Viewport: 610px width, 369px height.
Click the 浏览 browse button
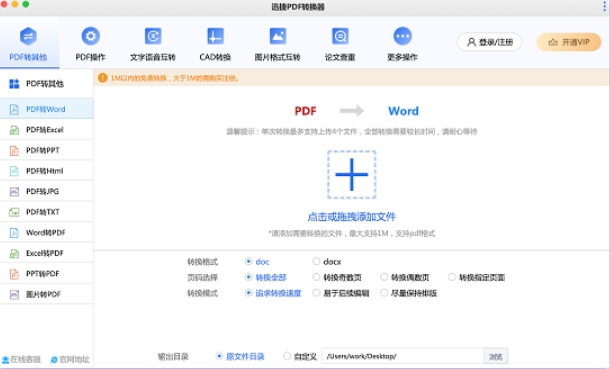tap(496, 357)
